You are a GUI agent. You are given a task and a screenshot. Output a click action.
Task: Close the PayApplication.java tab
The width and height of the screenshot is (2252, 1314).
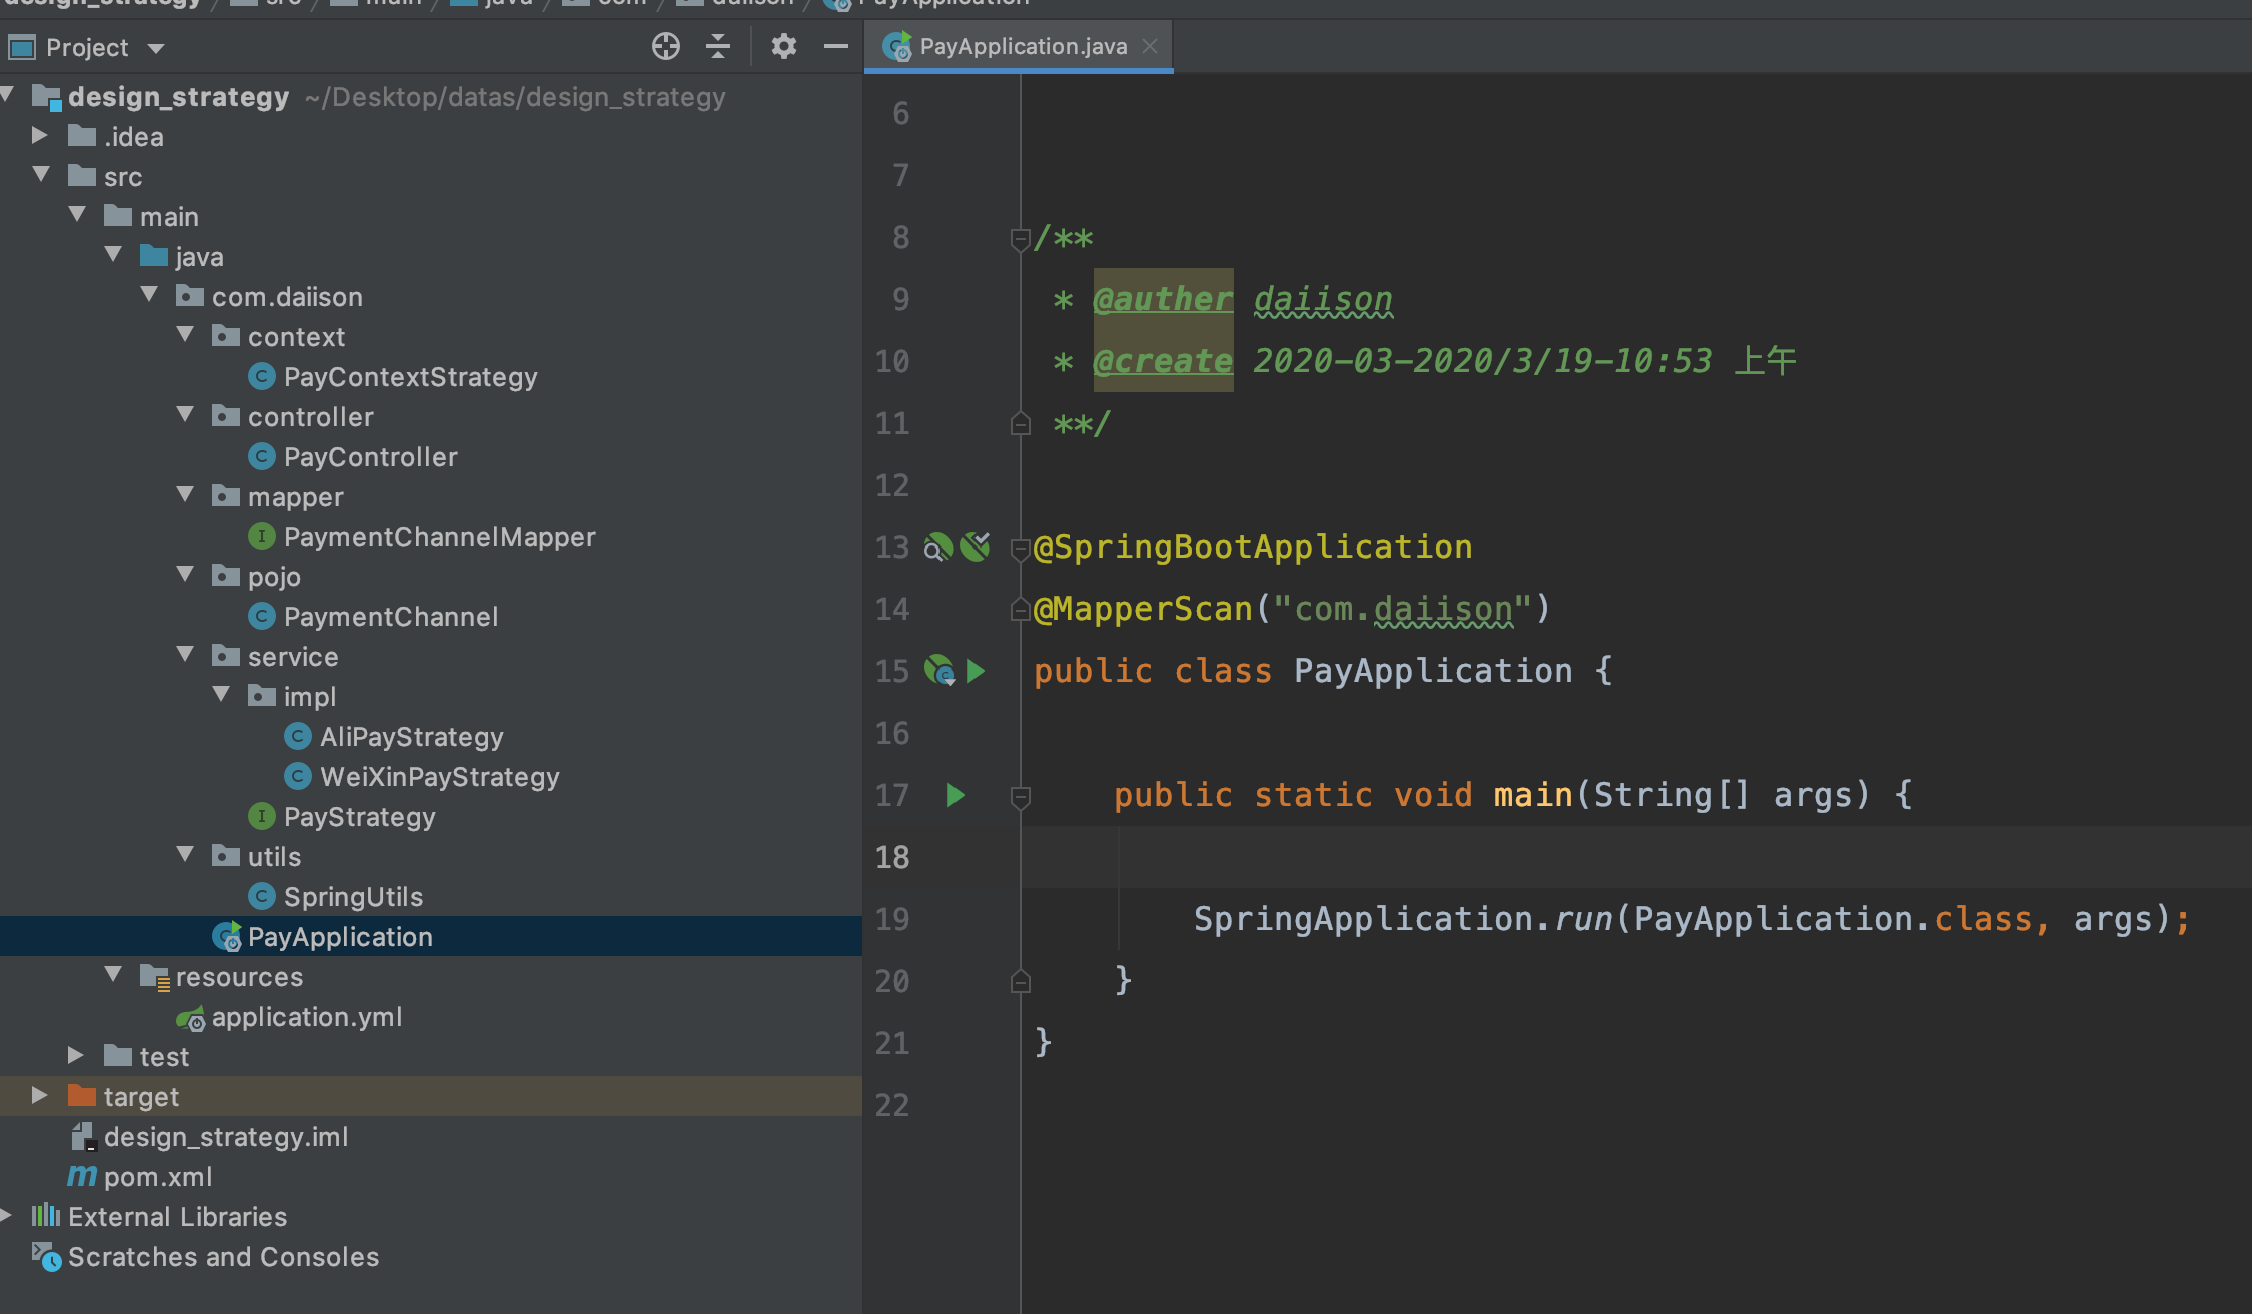pyautogui.click(x=1150, y=46)
